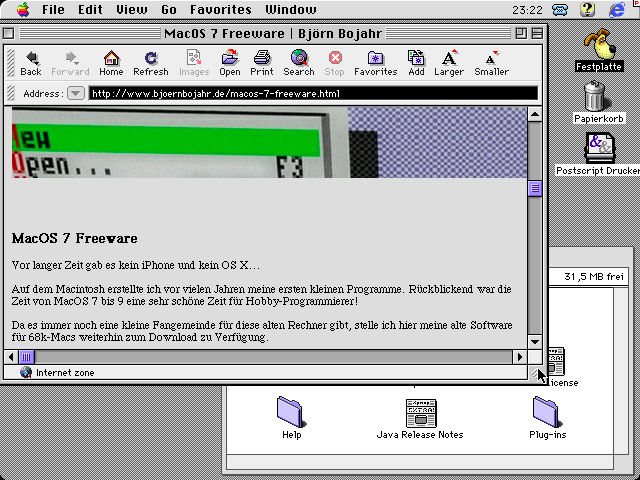640x480 pixels.
Task: Click the MacOS 7 Freeware heading
Action: [x=75, y=238]
